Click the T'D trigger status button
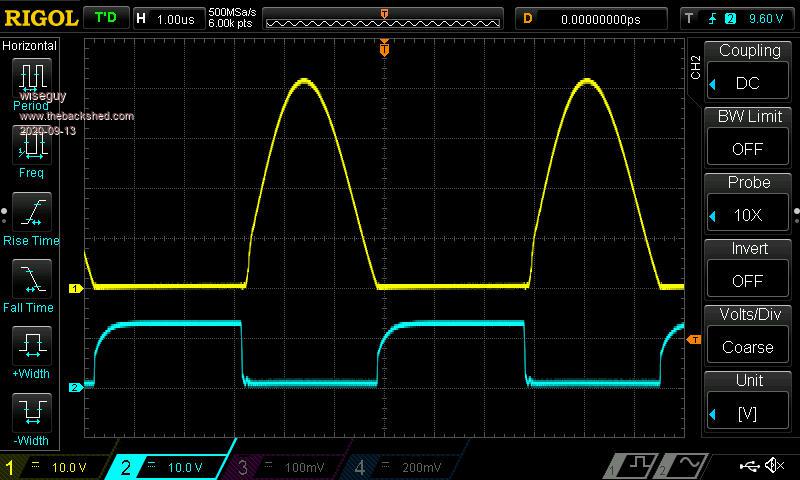 tap(105, 18)
